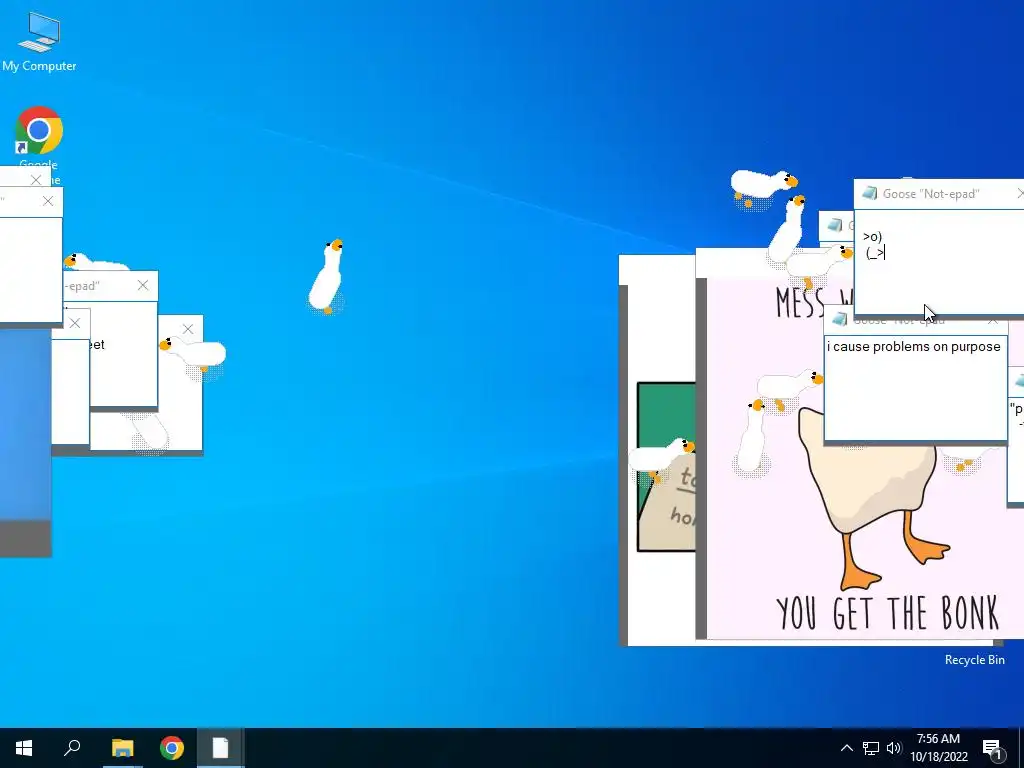Click text 'i cause problems on purpose'
This screenshot has height=768, width=1024.
(914, 347)
